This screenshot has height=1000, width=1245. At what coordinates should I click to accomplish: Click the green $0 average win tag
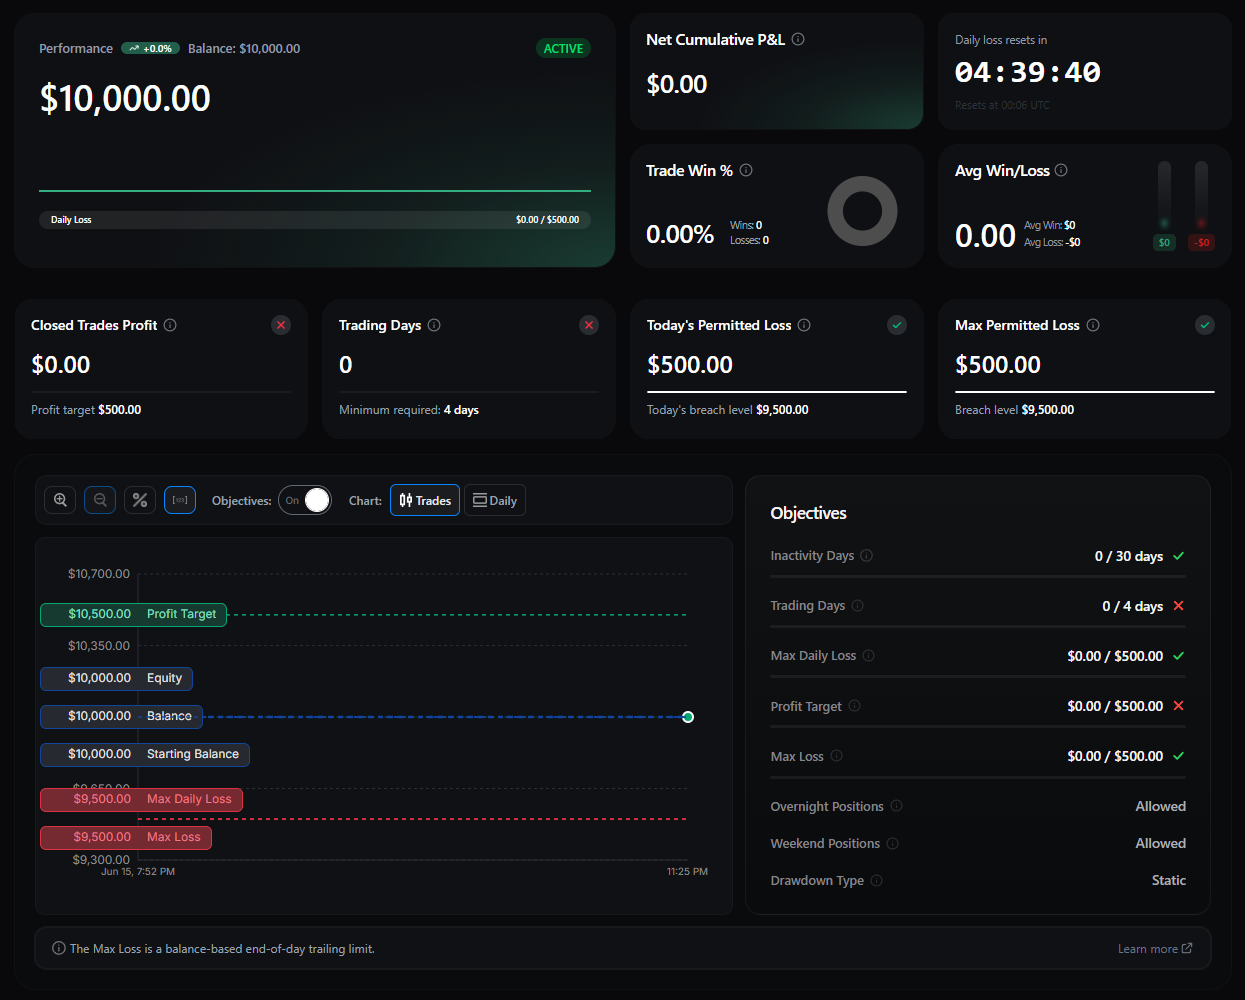(1164, 242)
